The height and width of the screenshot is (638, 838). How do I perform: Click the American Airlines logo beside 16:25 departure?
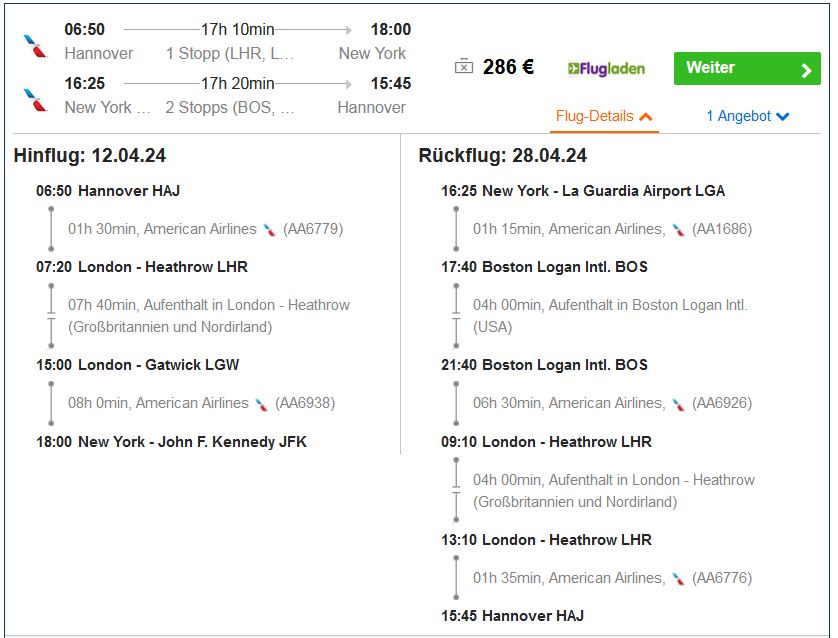(x=36, y=100)
